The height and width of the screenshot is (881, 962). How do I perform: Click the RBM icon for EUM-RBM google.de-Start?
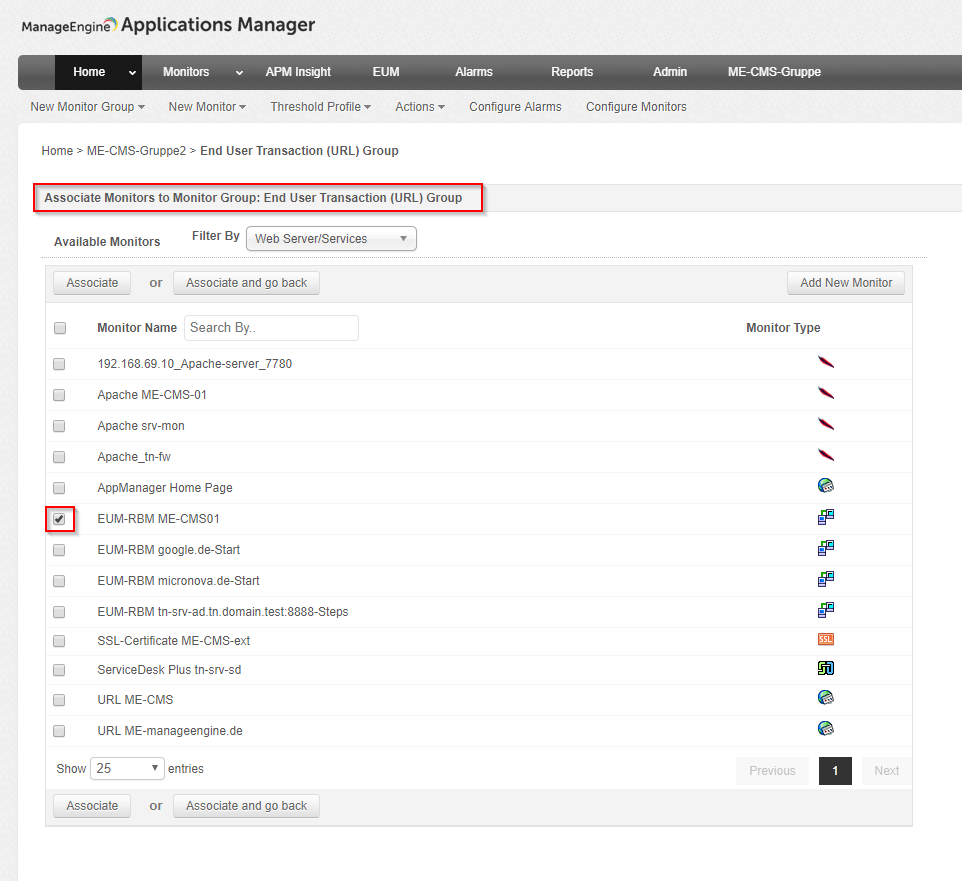coord(826,548)
